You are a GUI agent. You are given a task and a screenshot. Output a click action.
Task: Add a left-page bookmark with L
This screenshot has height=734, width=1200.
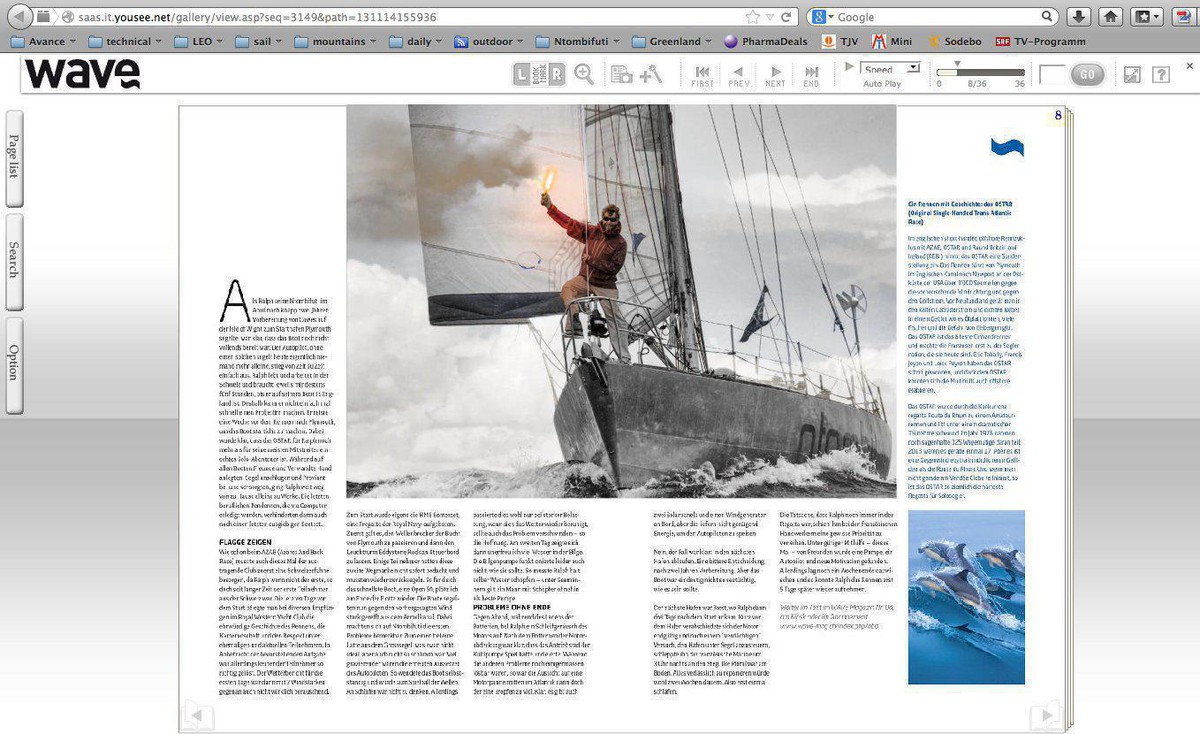524,74
